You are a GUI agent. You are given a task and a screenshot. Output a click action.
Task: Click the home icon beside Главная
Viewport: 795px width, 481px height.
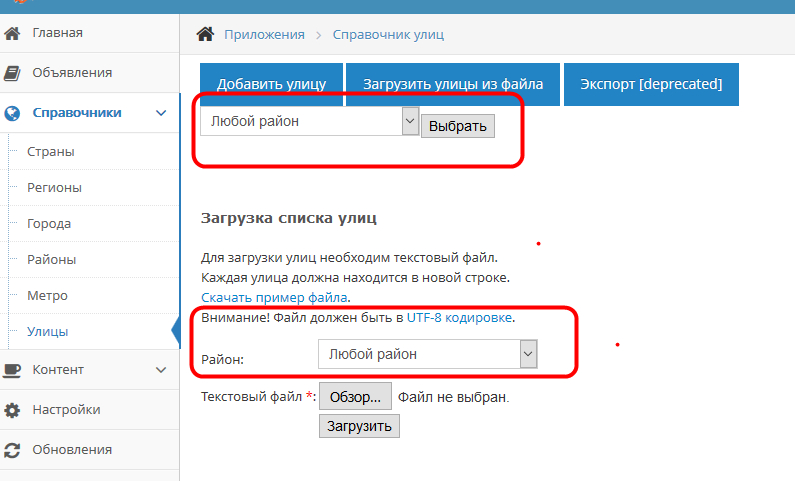coord(12,33)
